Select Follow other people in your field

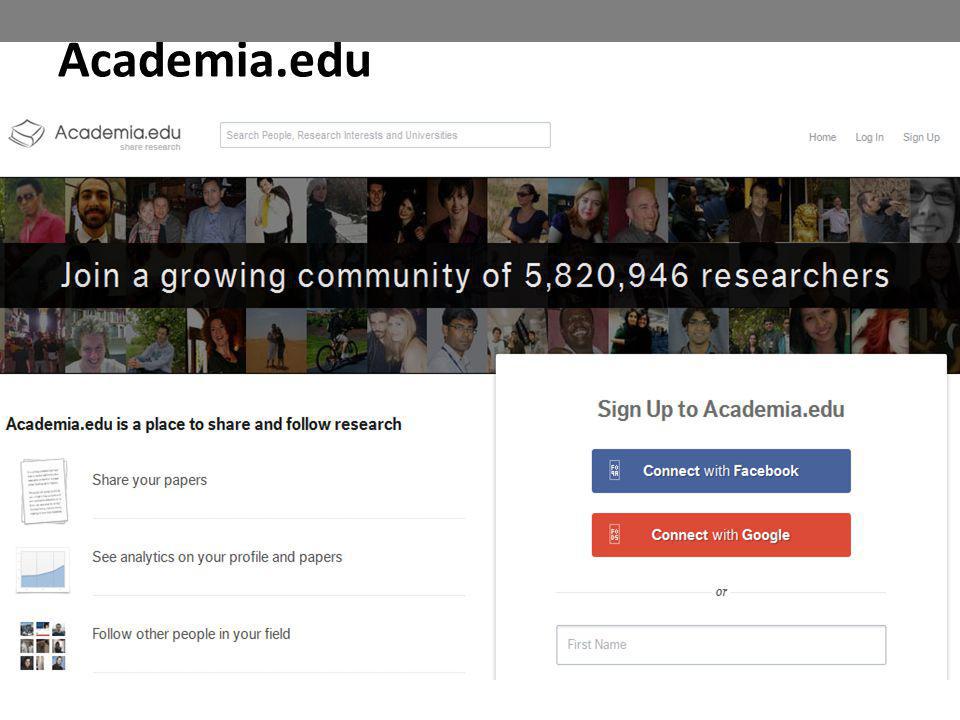pyautogui.click(x=191, y=634)
